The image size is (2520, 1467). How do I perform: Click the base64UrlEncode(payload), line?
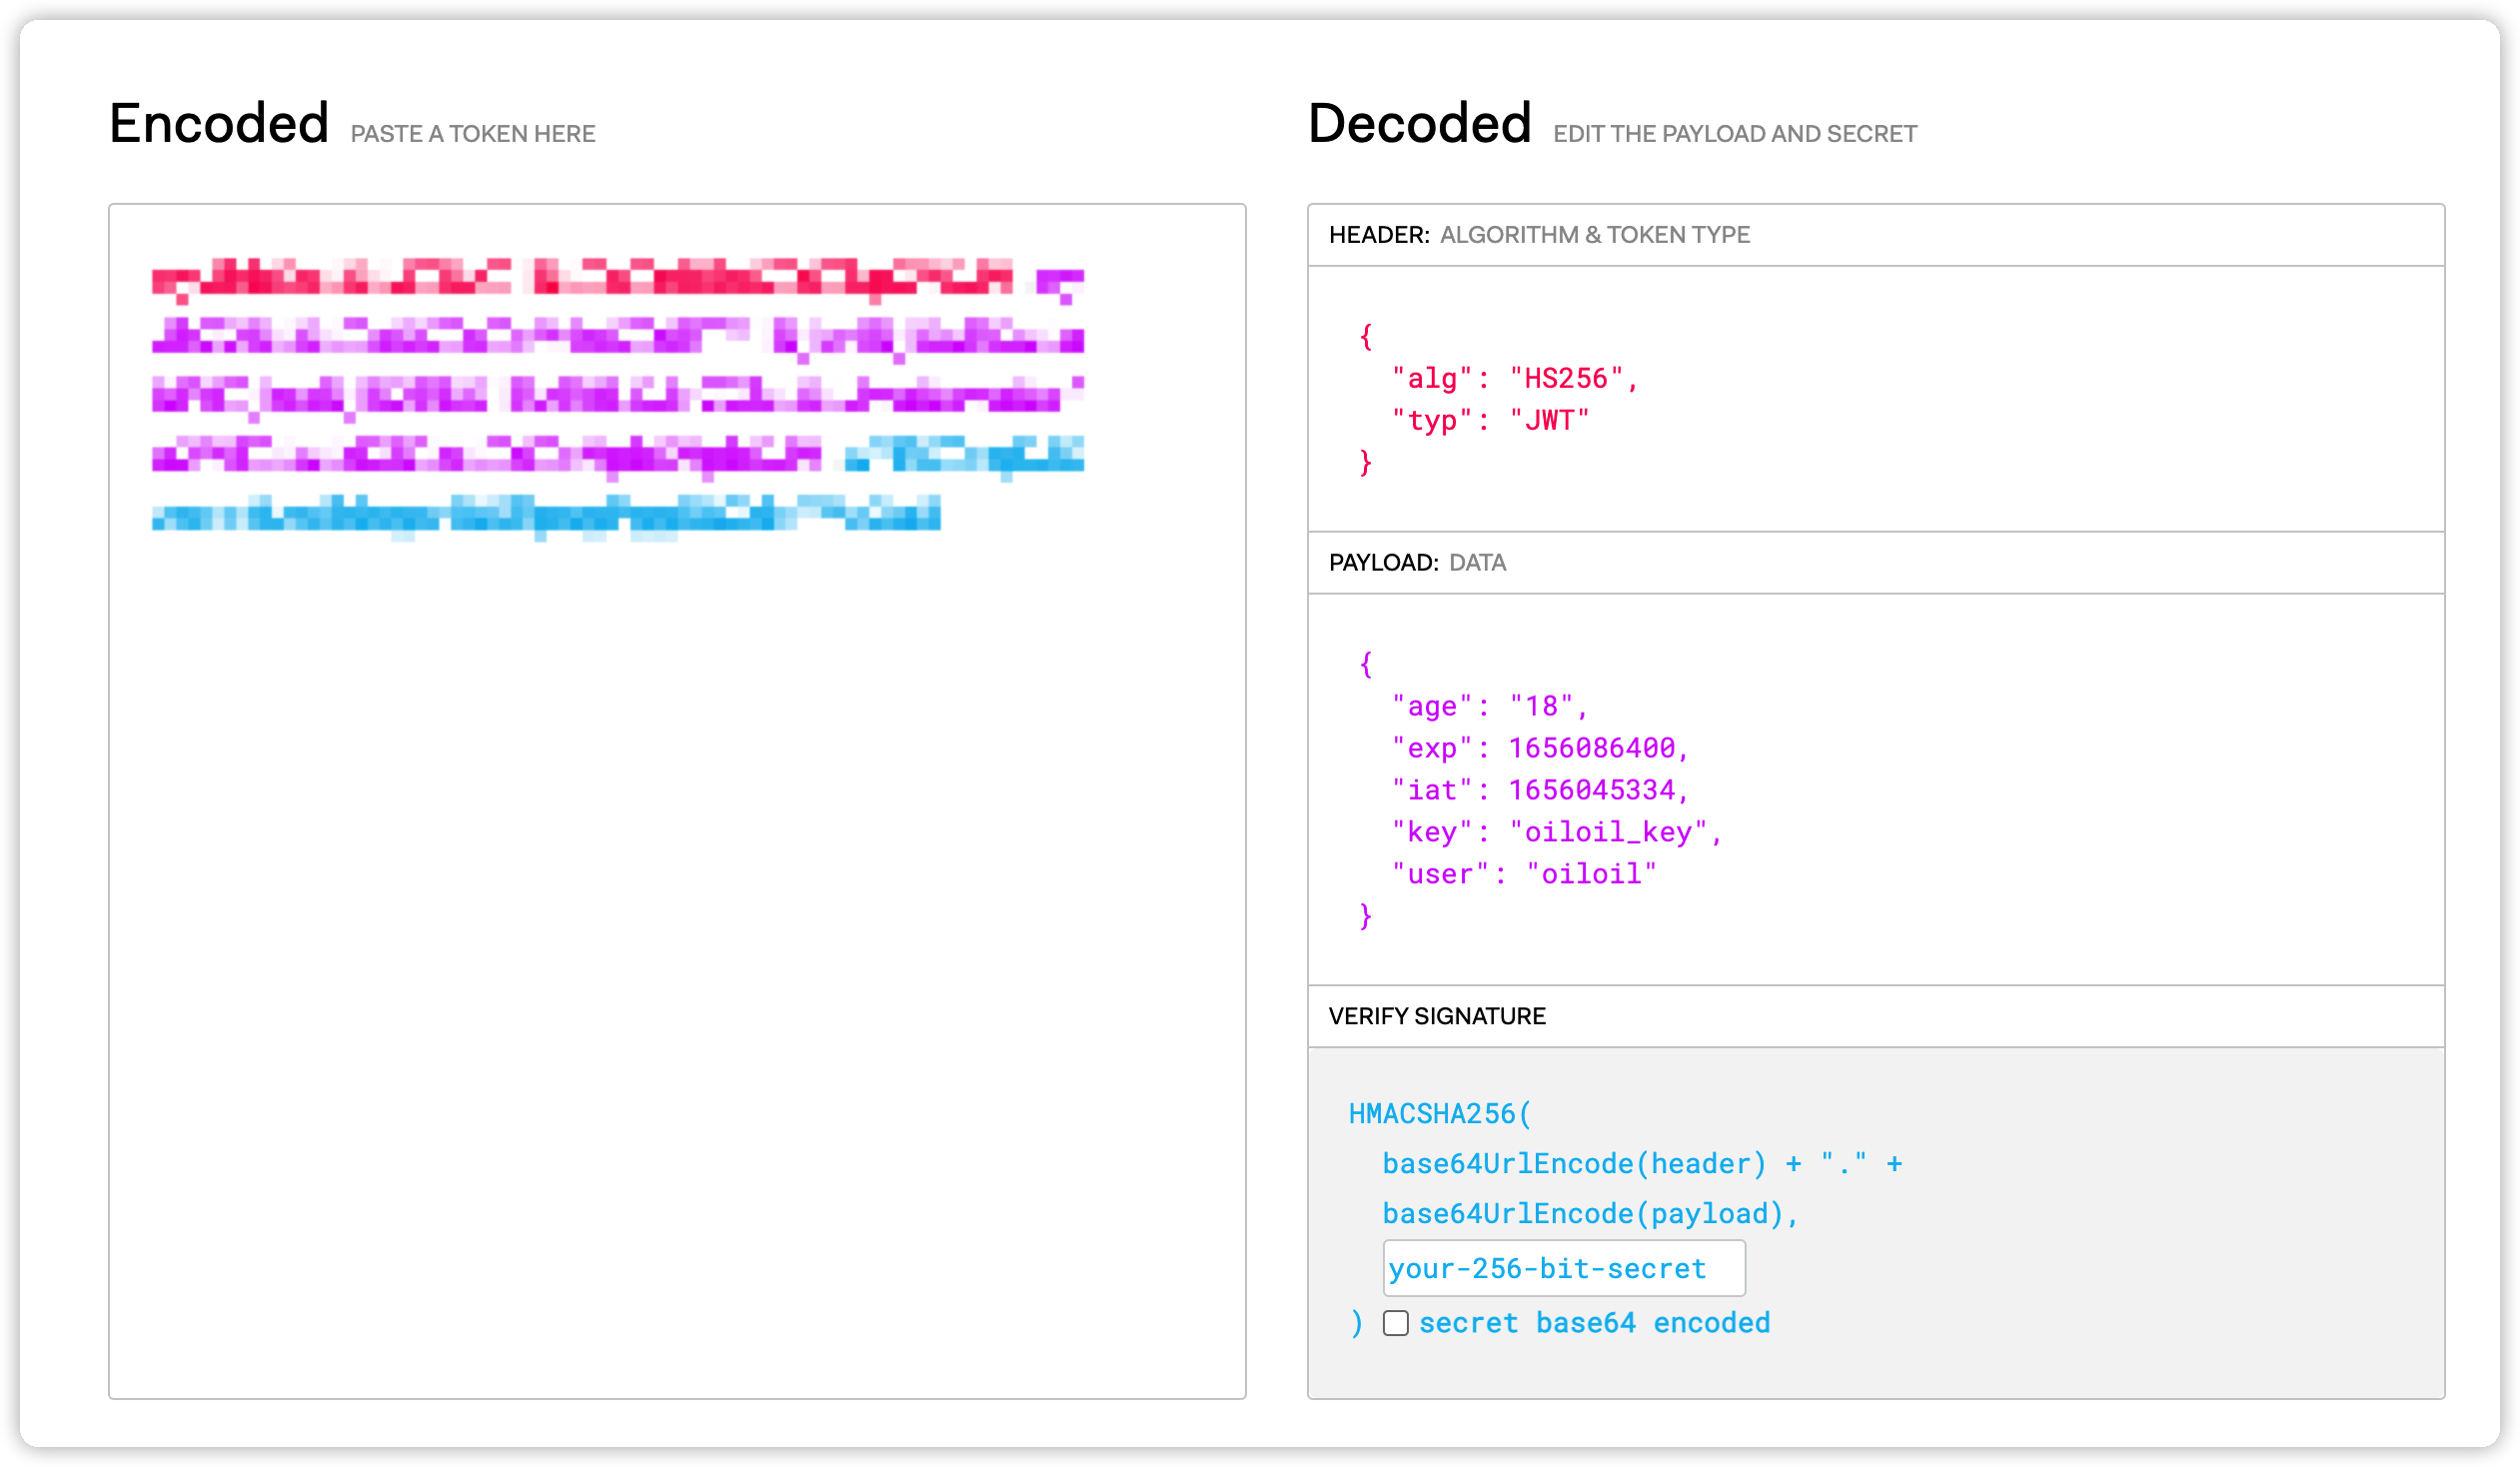pos(1591,1214)
